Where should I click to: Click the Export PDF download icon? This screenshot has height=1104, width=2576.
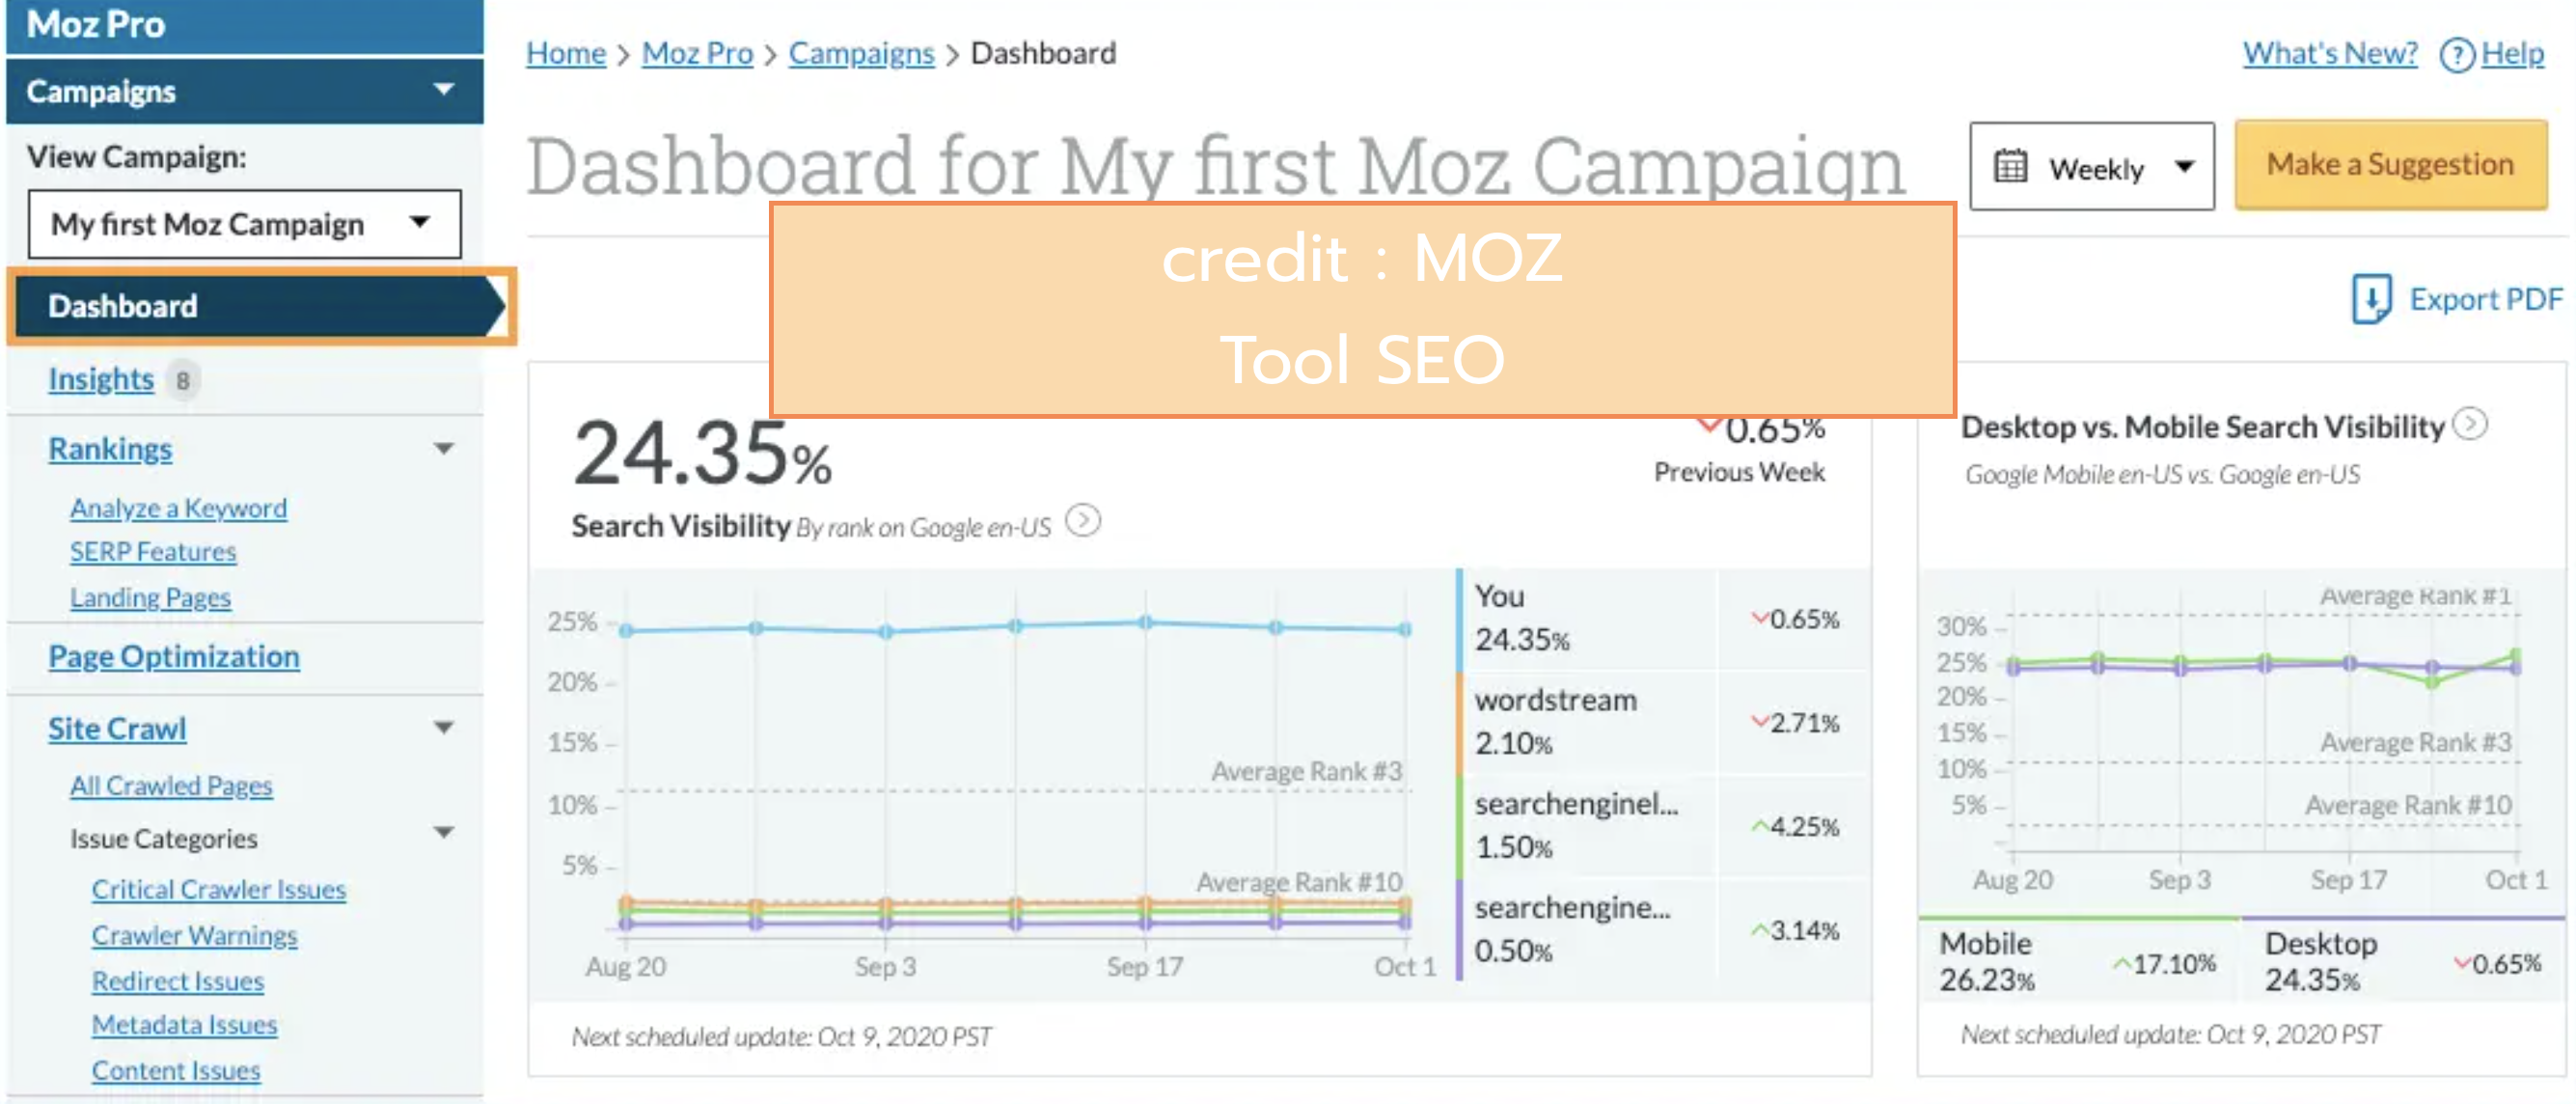click(2370, 299)
